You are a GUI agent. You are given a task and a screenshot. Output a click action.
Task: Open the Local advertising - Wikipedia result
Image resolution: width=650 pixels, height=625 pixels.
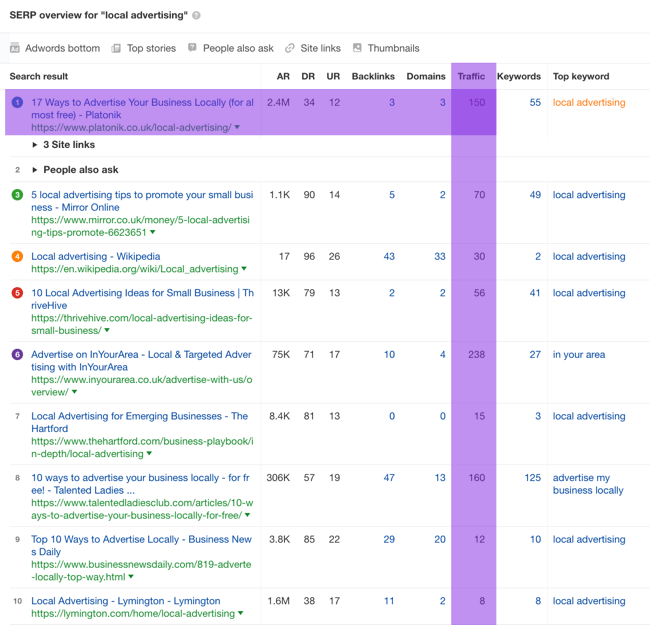pyautogui.click(x=96, y=257)
